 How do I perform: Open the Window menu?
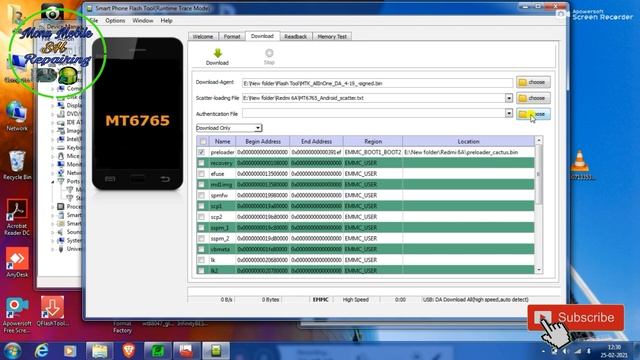143,20
